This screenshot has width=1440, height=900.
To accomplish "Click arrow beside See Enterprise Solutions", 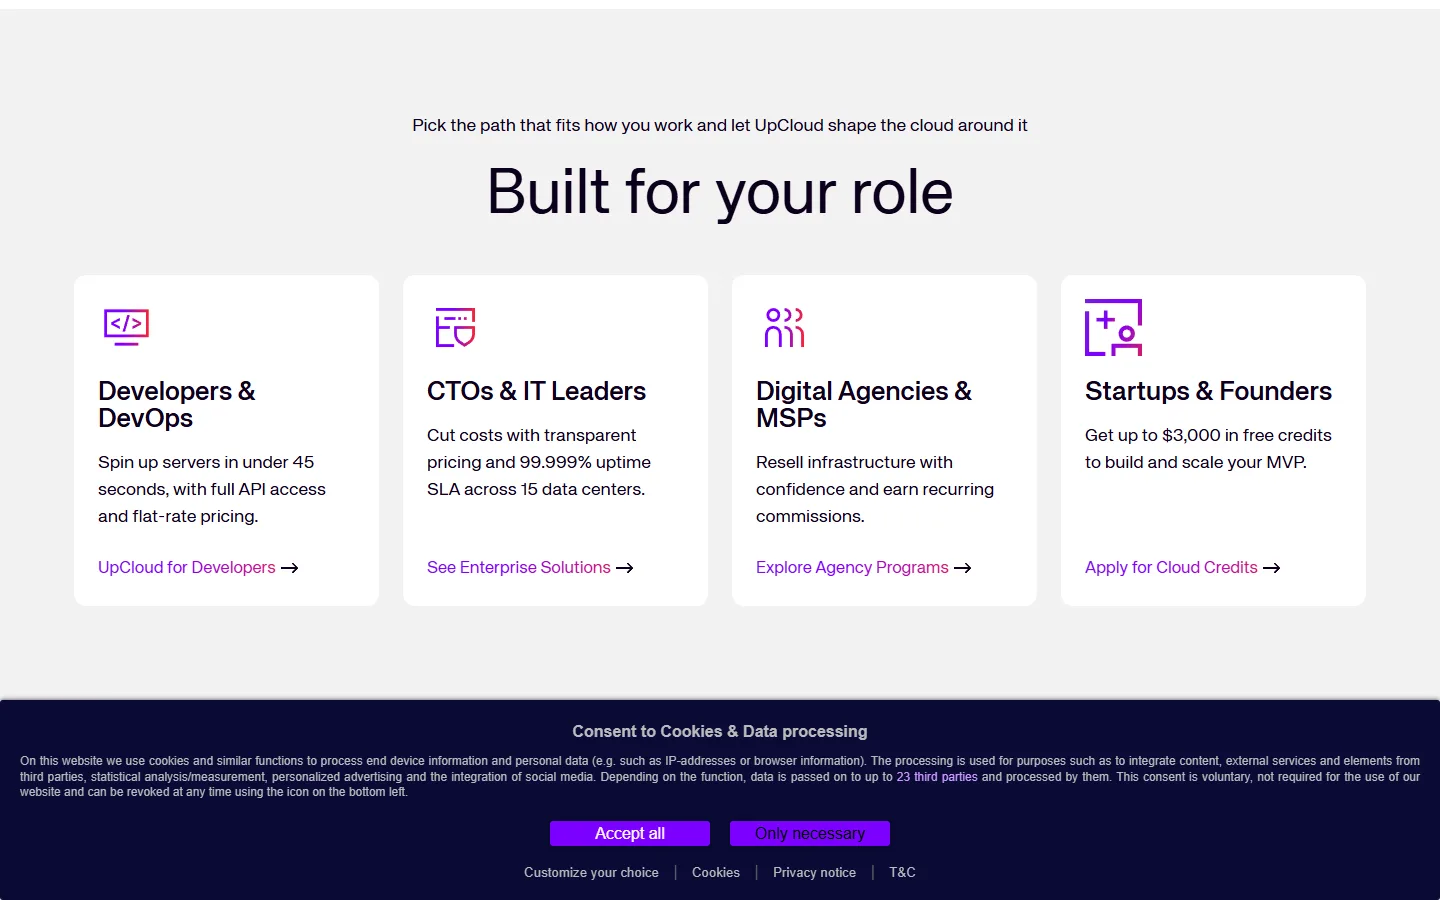I will point(625,568).
